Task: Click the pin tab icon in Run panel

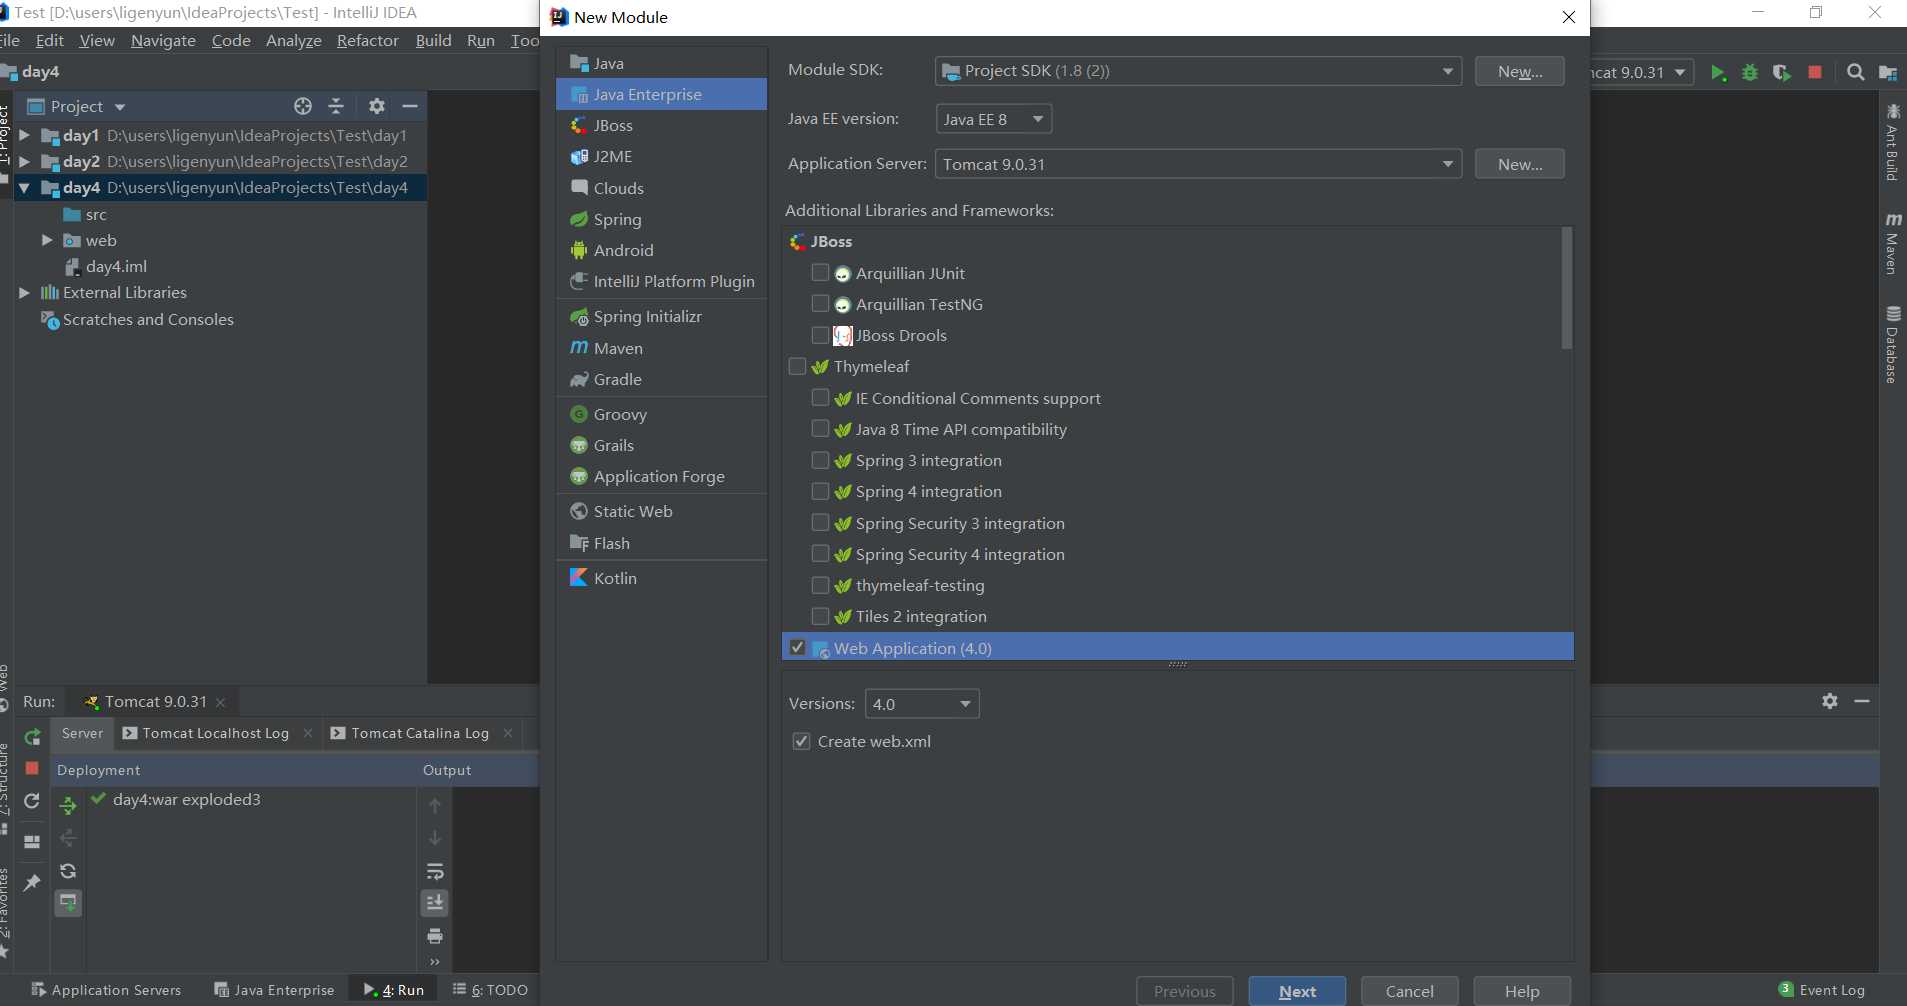Action: [32, 882]
